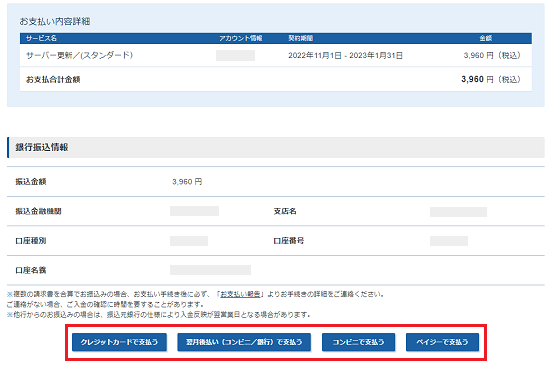The height and width of the screenshot is (368, 550).
Task: Click the 銀行振込情報 section heading
Action: (x=41, y=147)
